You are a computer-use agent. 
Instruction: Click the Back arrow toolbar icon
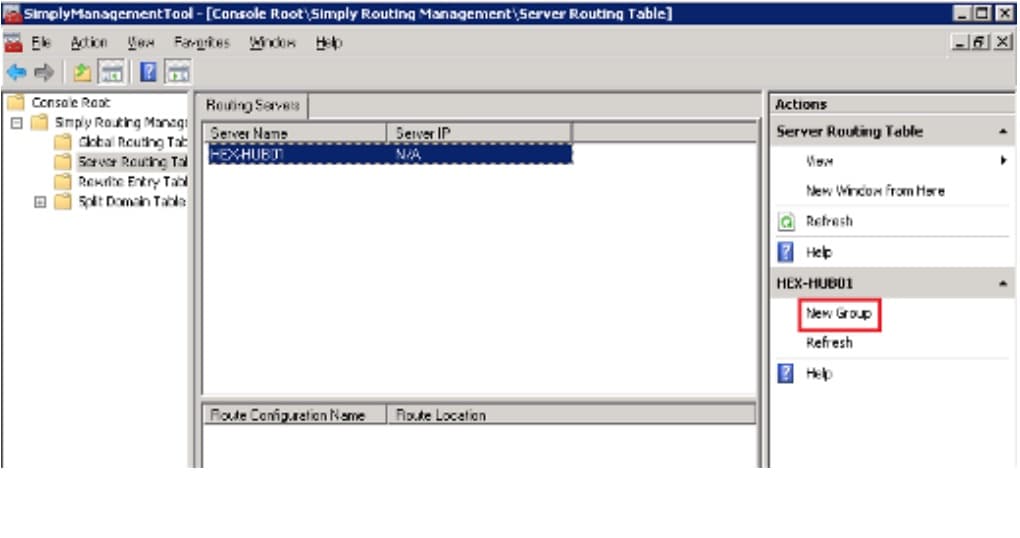[16, 72]
